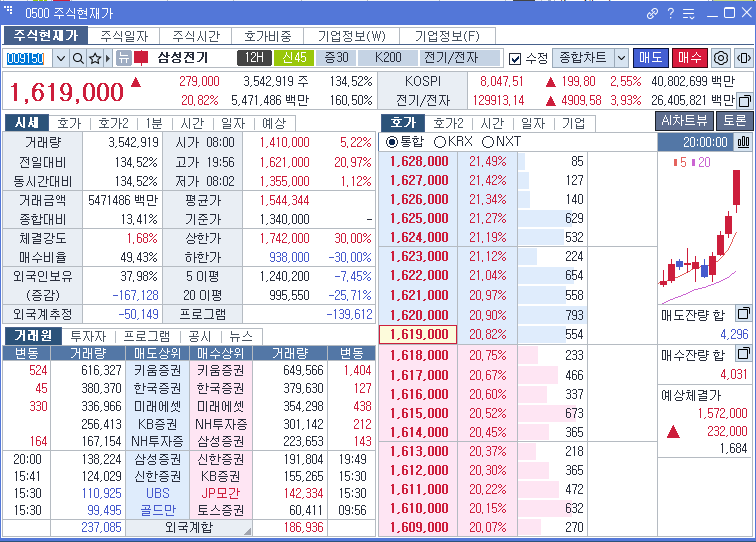Click the UBS entry in 매도상위
Image resolution: width=756 pixels, height=542 pixels.
(x=158, y=493)
